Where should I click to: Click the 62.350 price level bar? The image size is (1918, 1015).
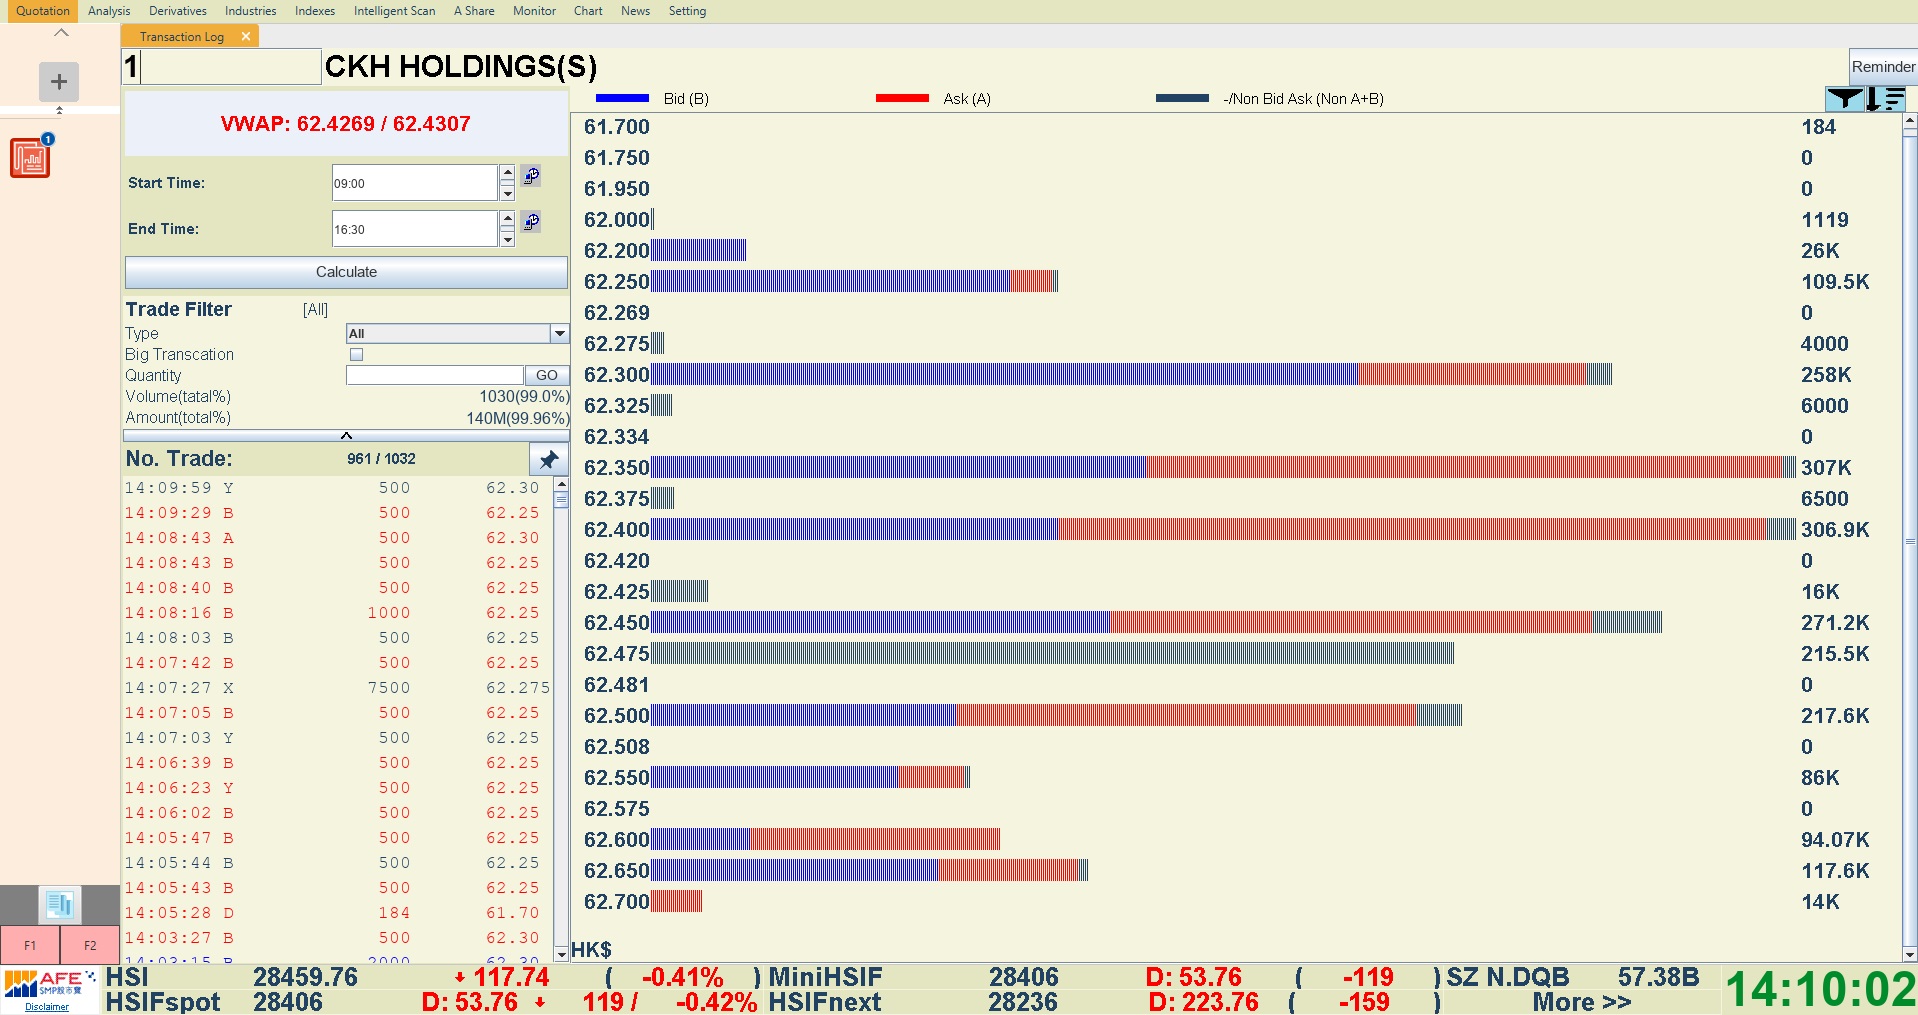1224,467
